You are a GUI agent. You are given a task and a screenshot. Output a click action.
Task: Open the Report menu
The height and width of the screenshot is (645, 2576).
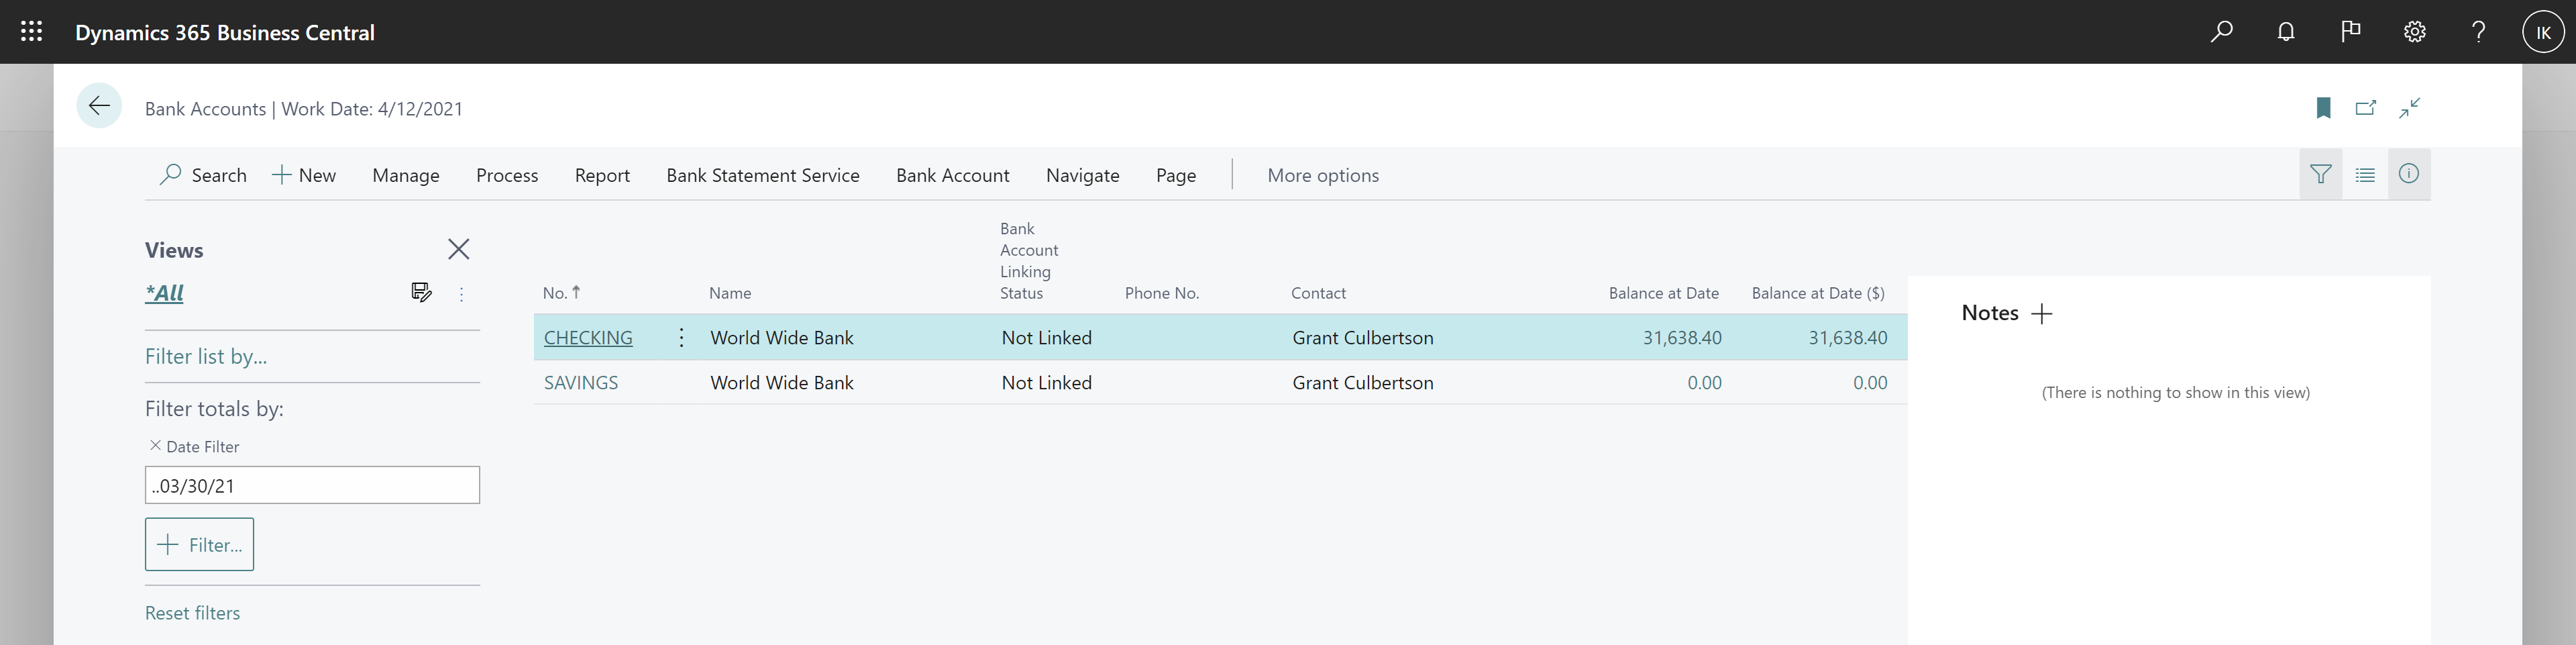tap(602, 176)
